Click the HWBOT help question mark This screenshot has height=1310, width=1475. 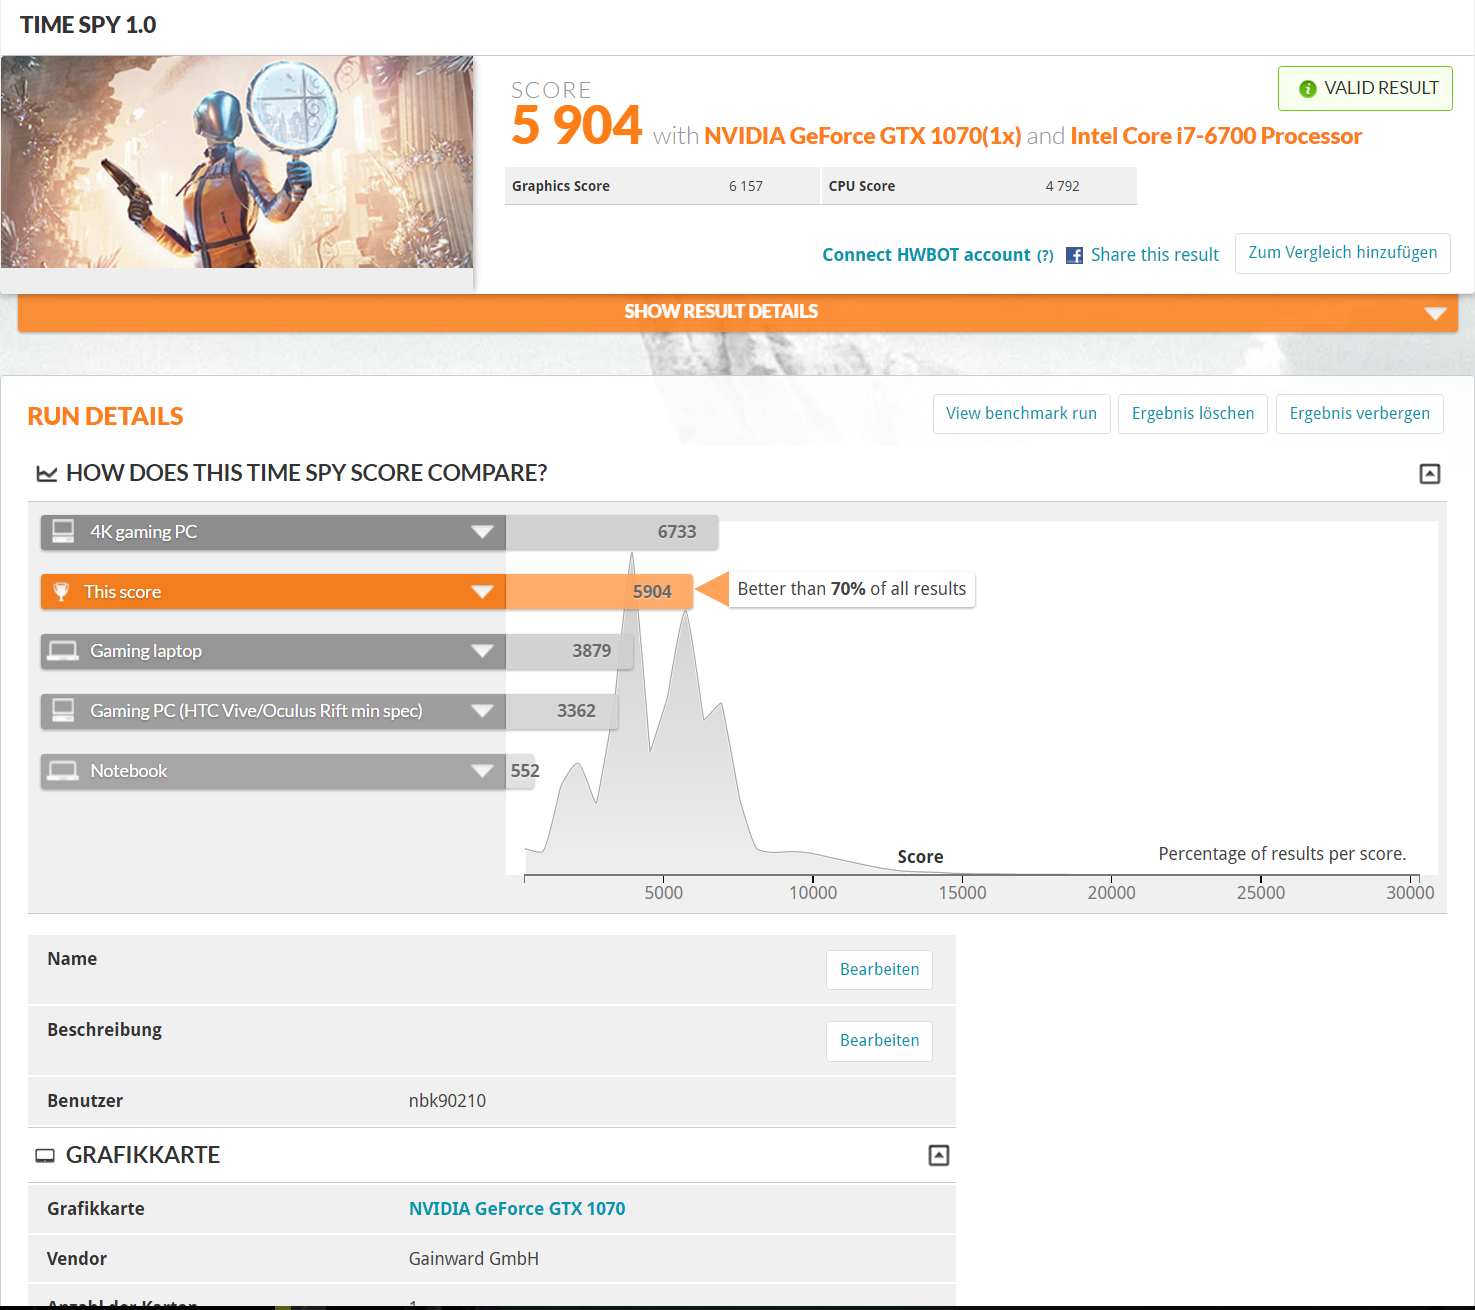[1045, 256]
